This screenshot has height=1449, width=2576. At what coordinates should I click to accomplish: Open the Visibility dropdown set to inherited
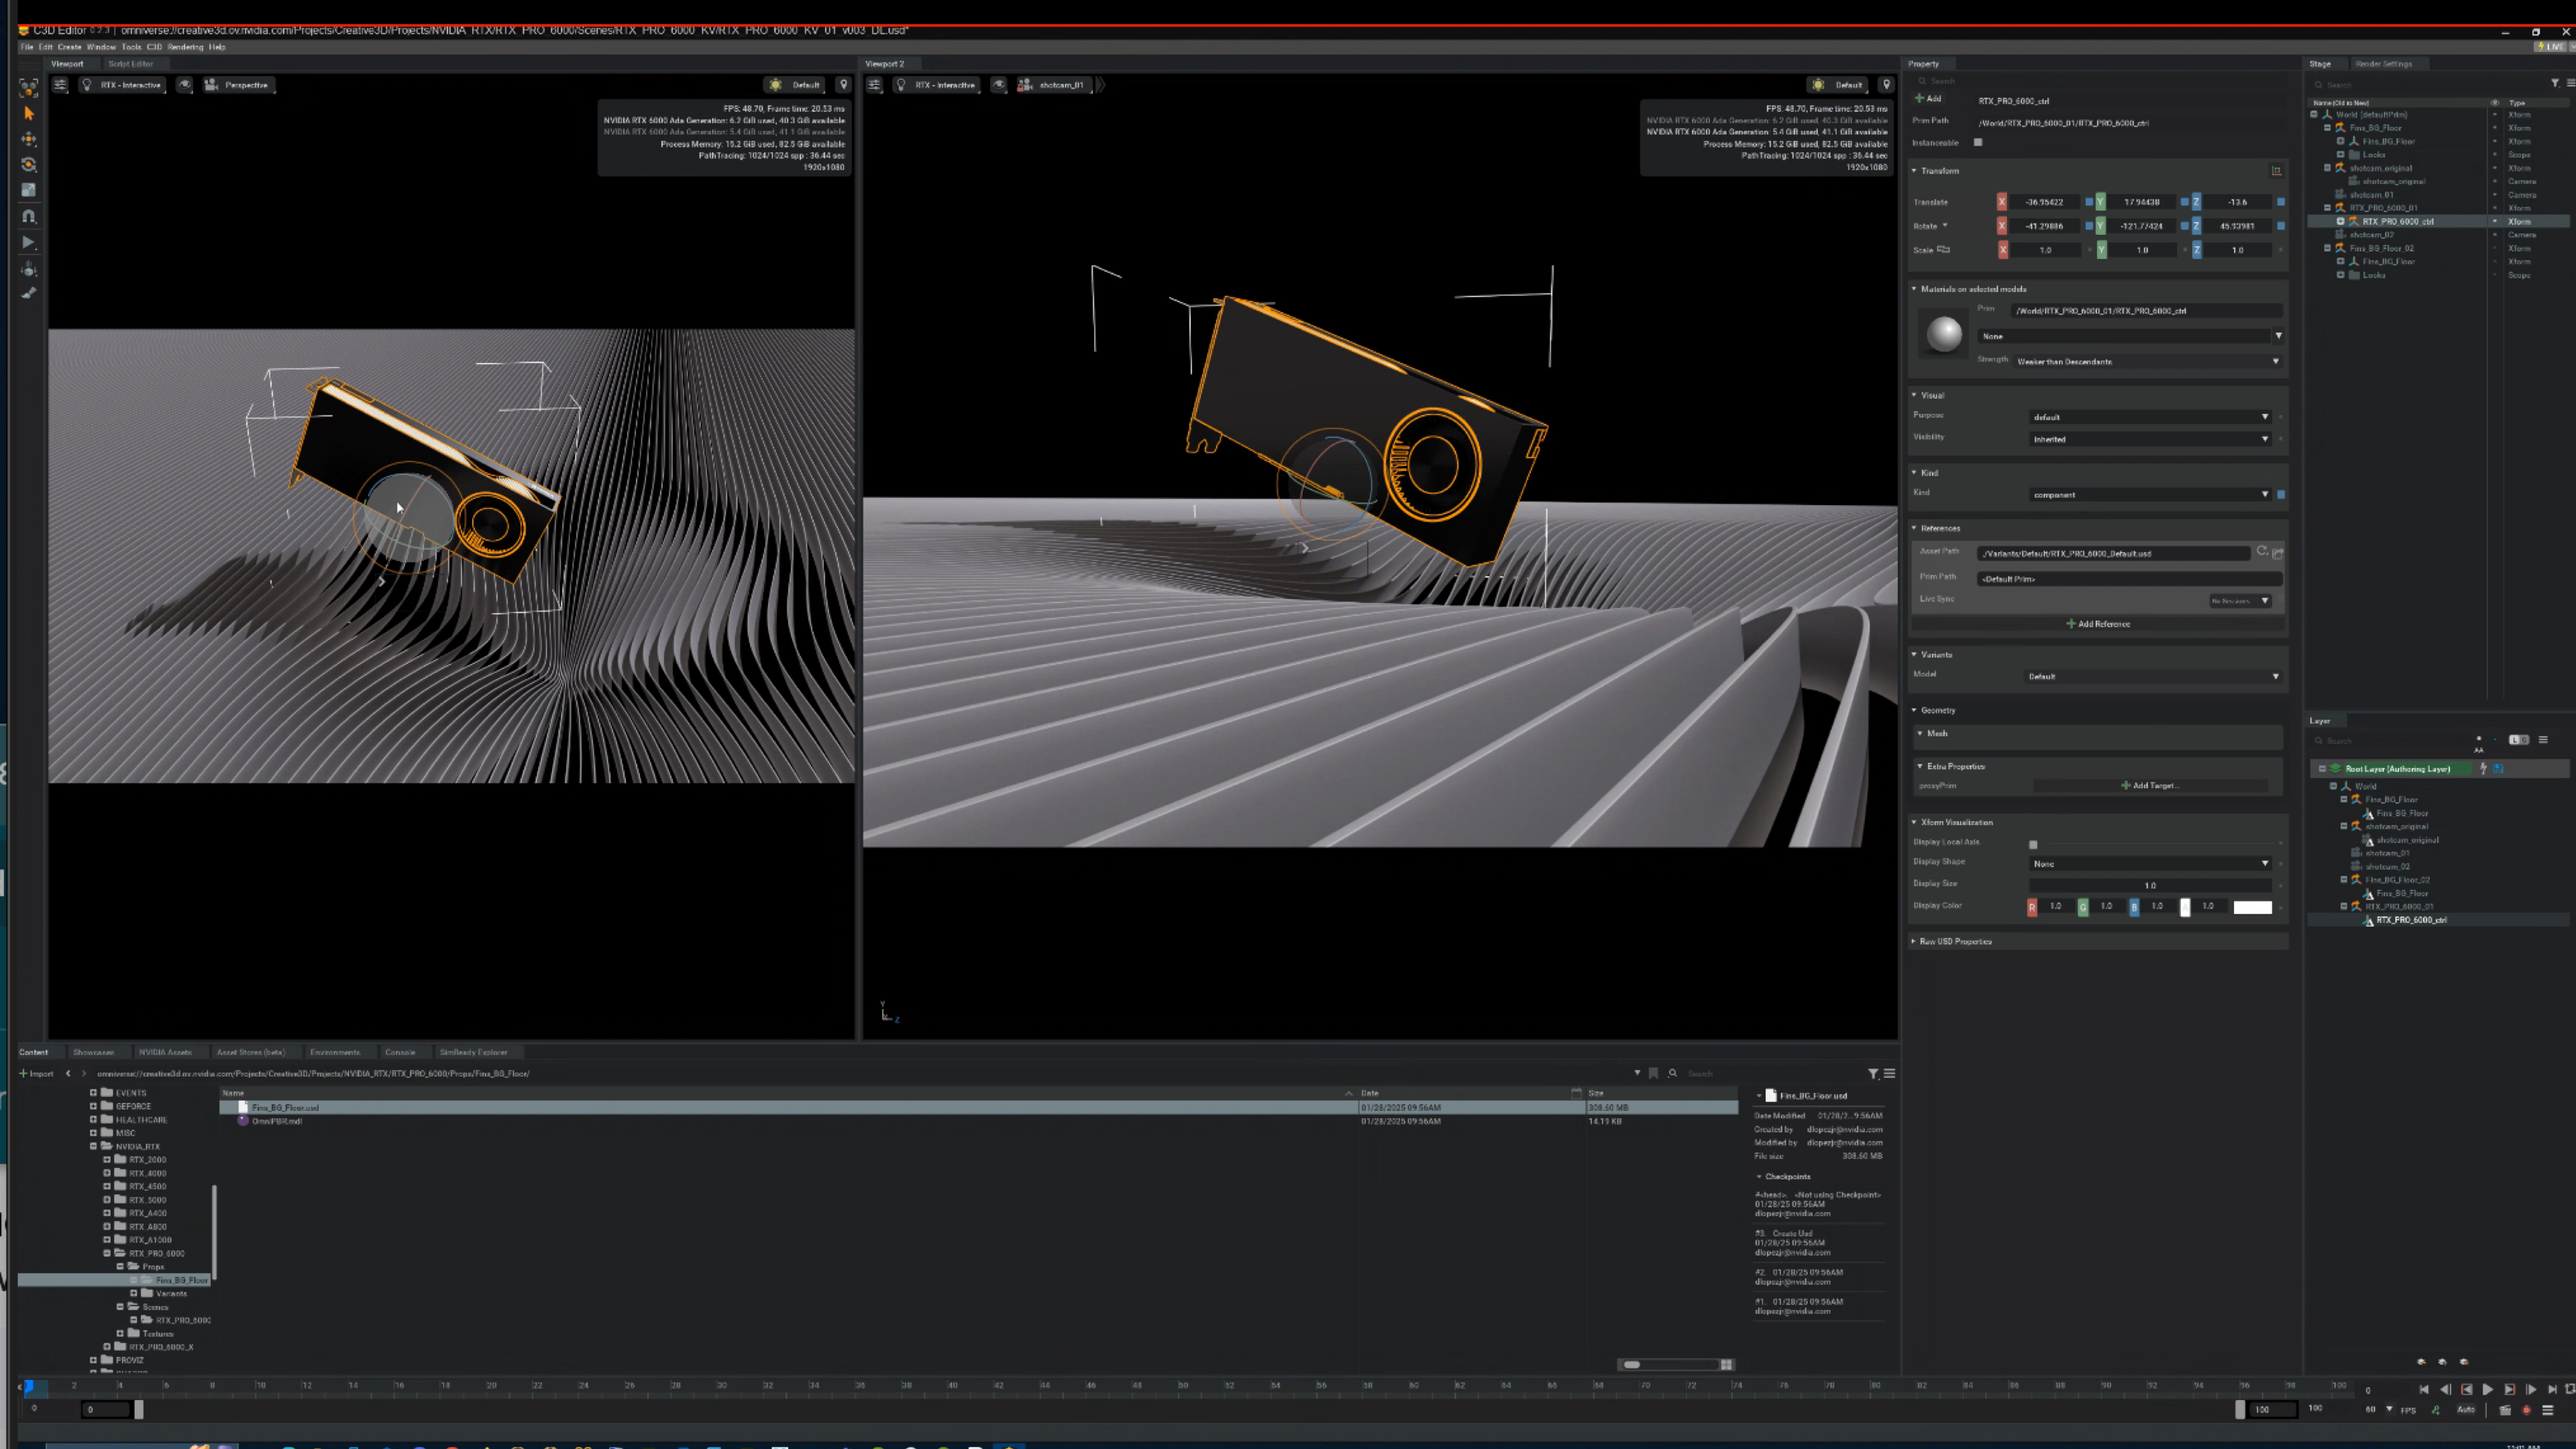pyautogui.click(x=2150, y=439)
